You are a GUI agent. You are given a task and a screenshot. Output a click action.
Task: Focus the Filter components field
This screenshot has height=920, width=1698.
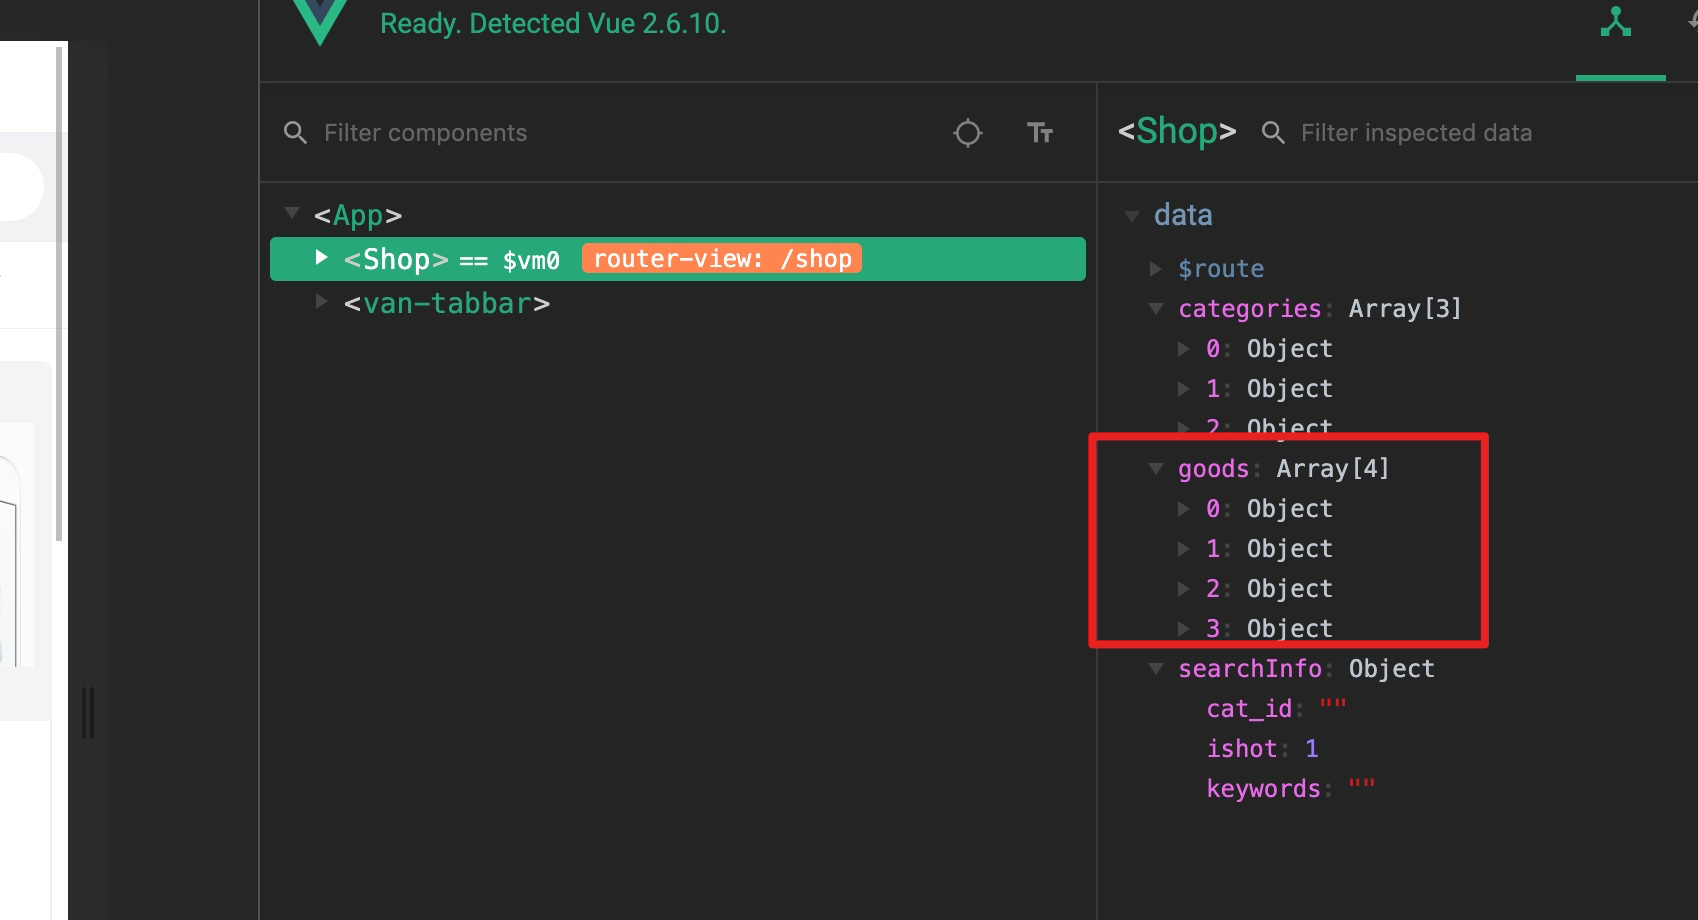point(425,133)
